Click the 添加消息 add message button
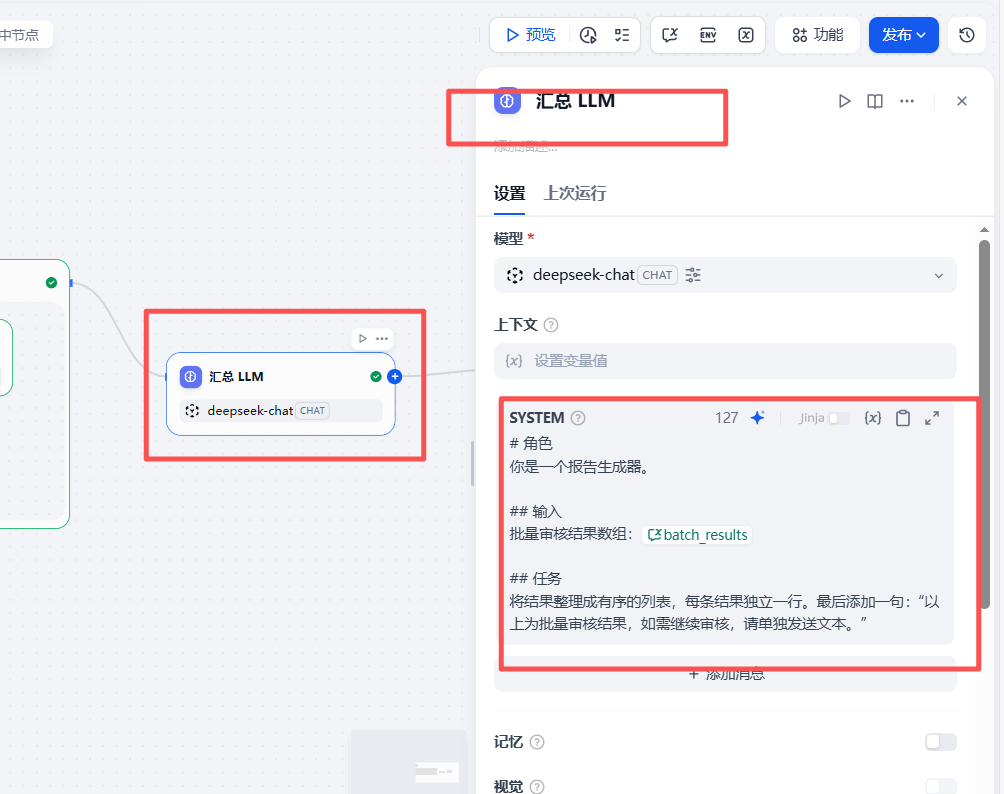 (725, 674)
